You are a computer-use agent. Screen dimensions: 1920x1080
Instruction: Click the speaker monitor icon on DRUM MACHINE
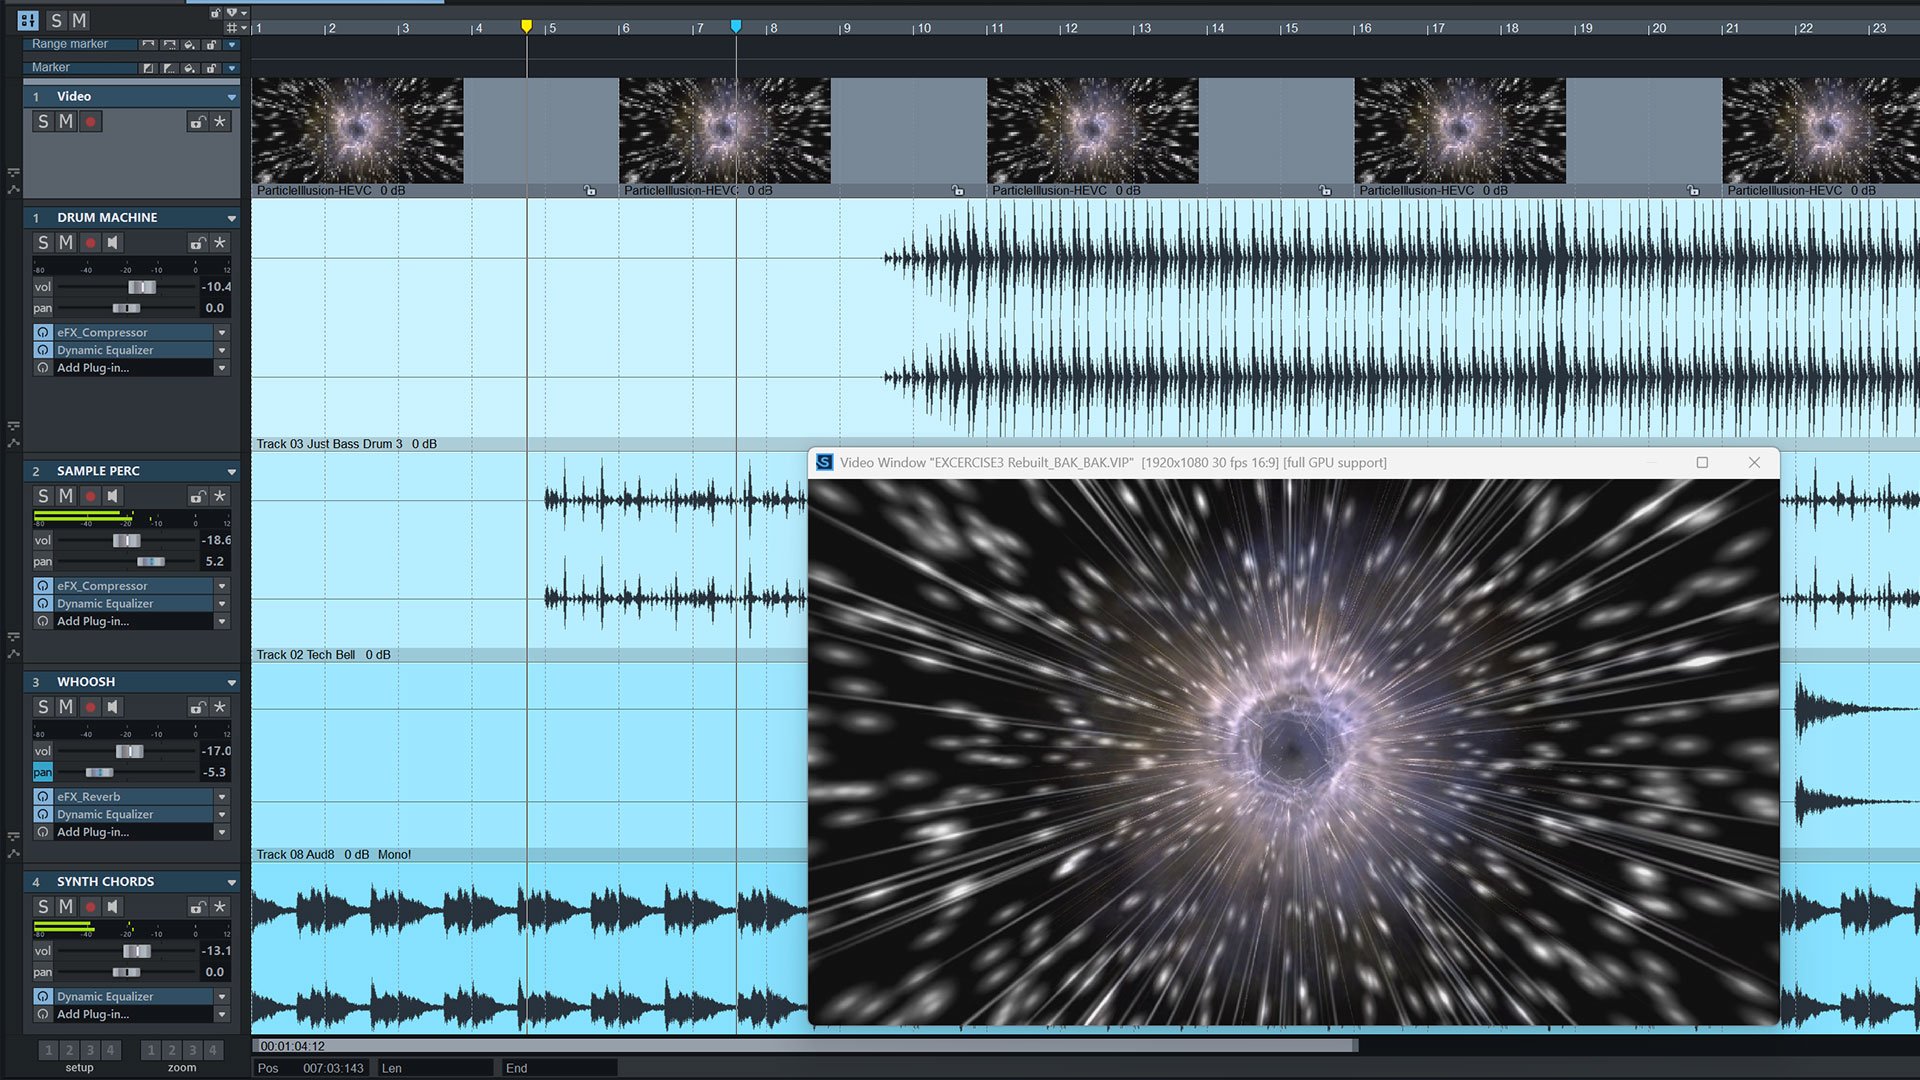click(x=113, y=242)
